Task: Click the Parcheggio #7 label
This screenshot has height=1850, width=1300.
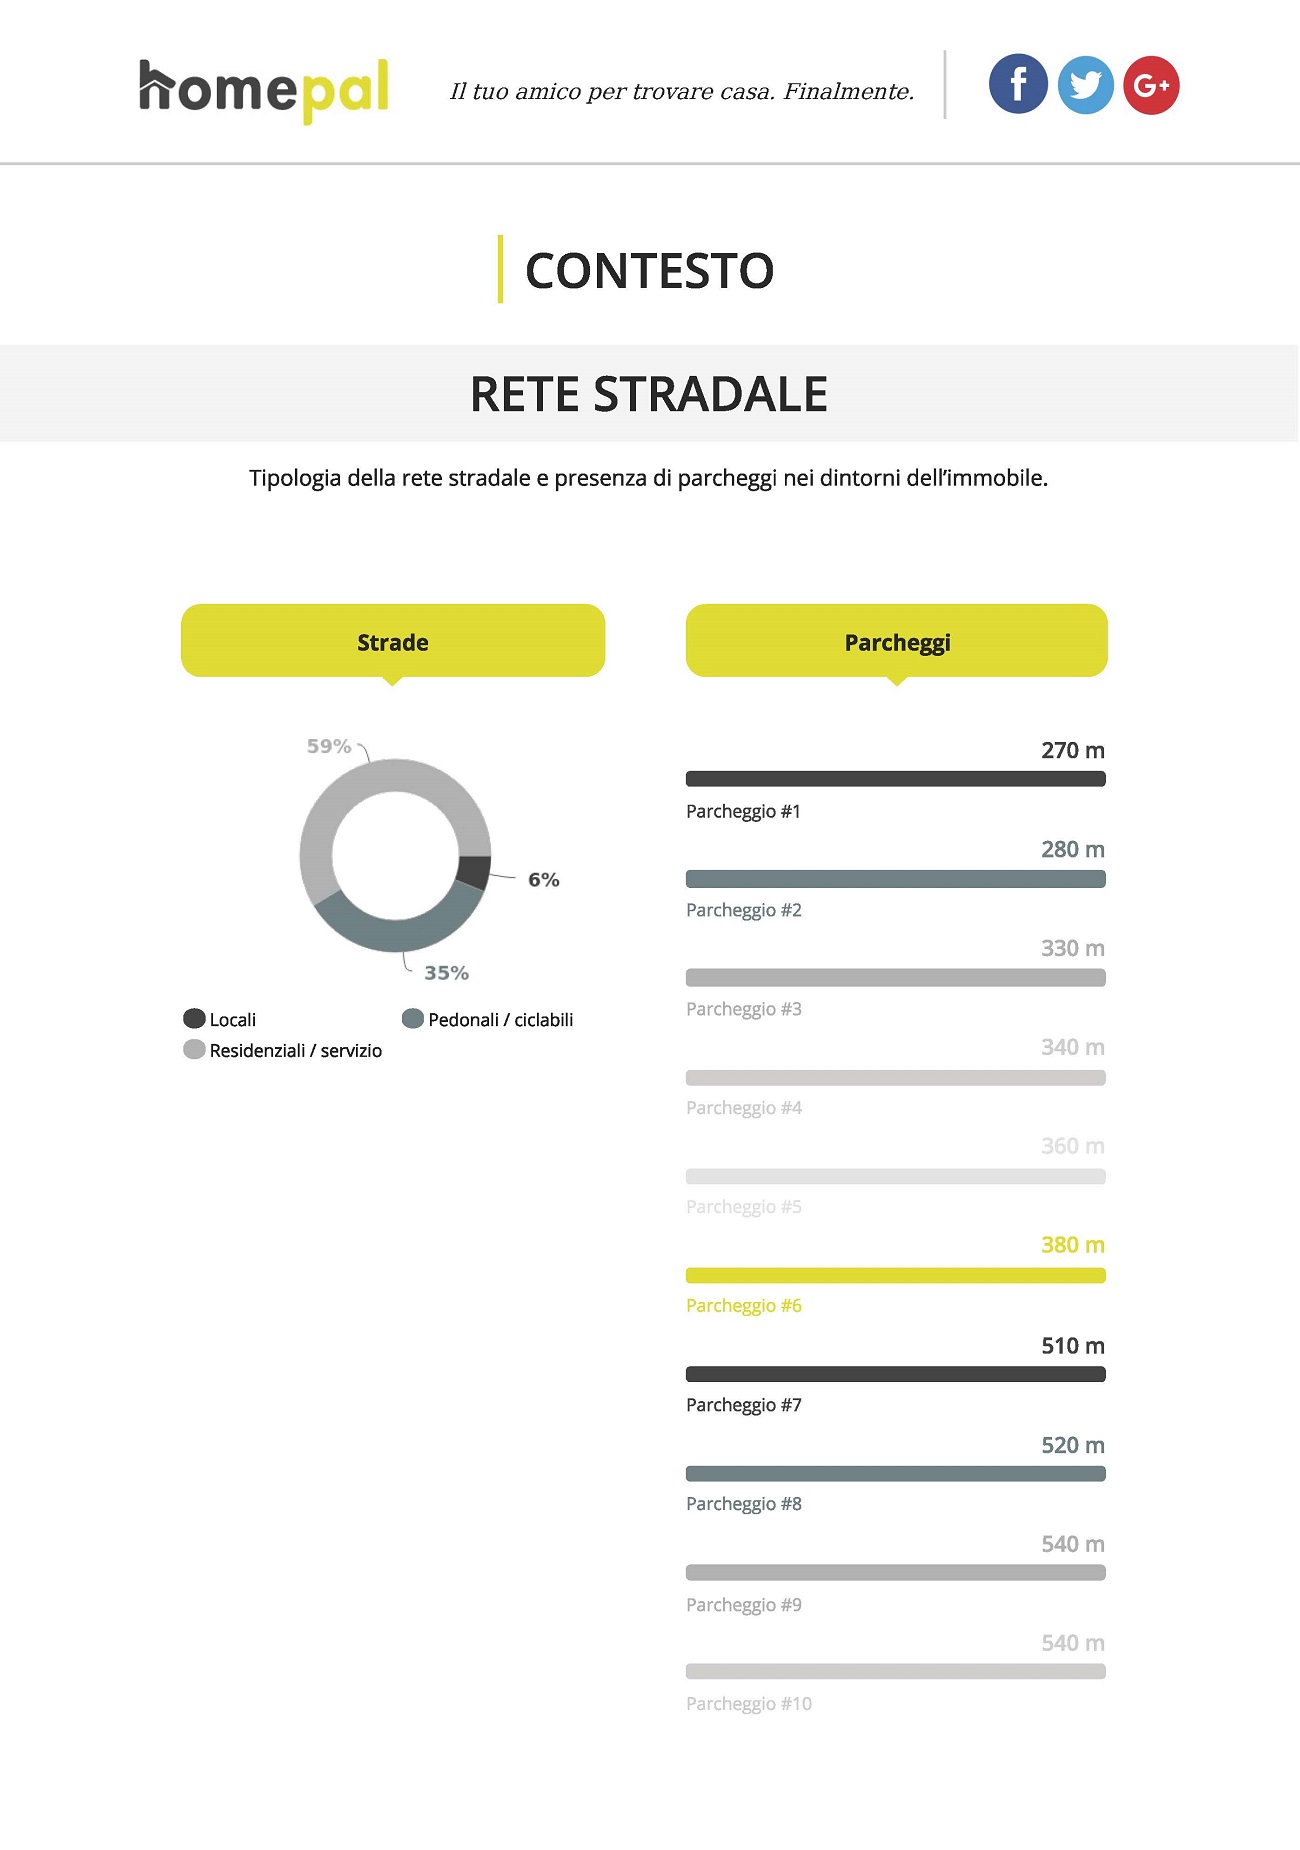Action: (x=744, y=1405)
